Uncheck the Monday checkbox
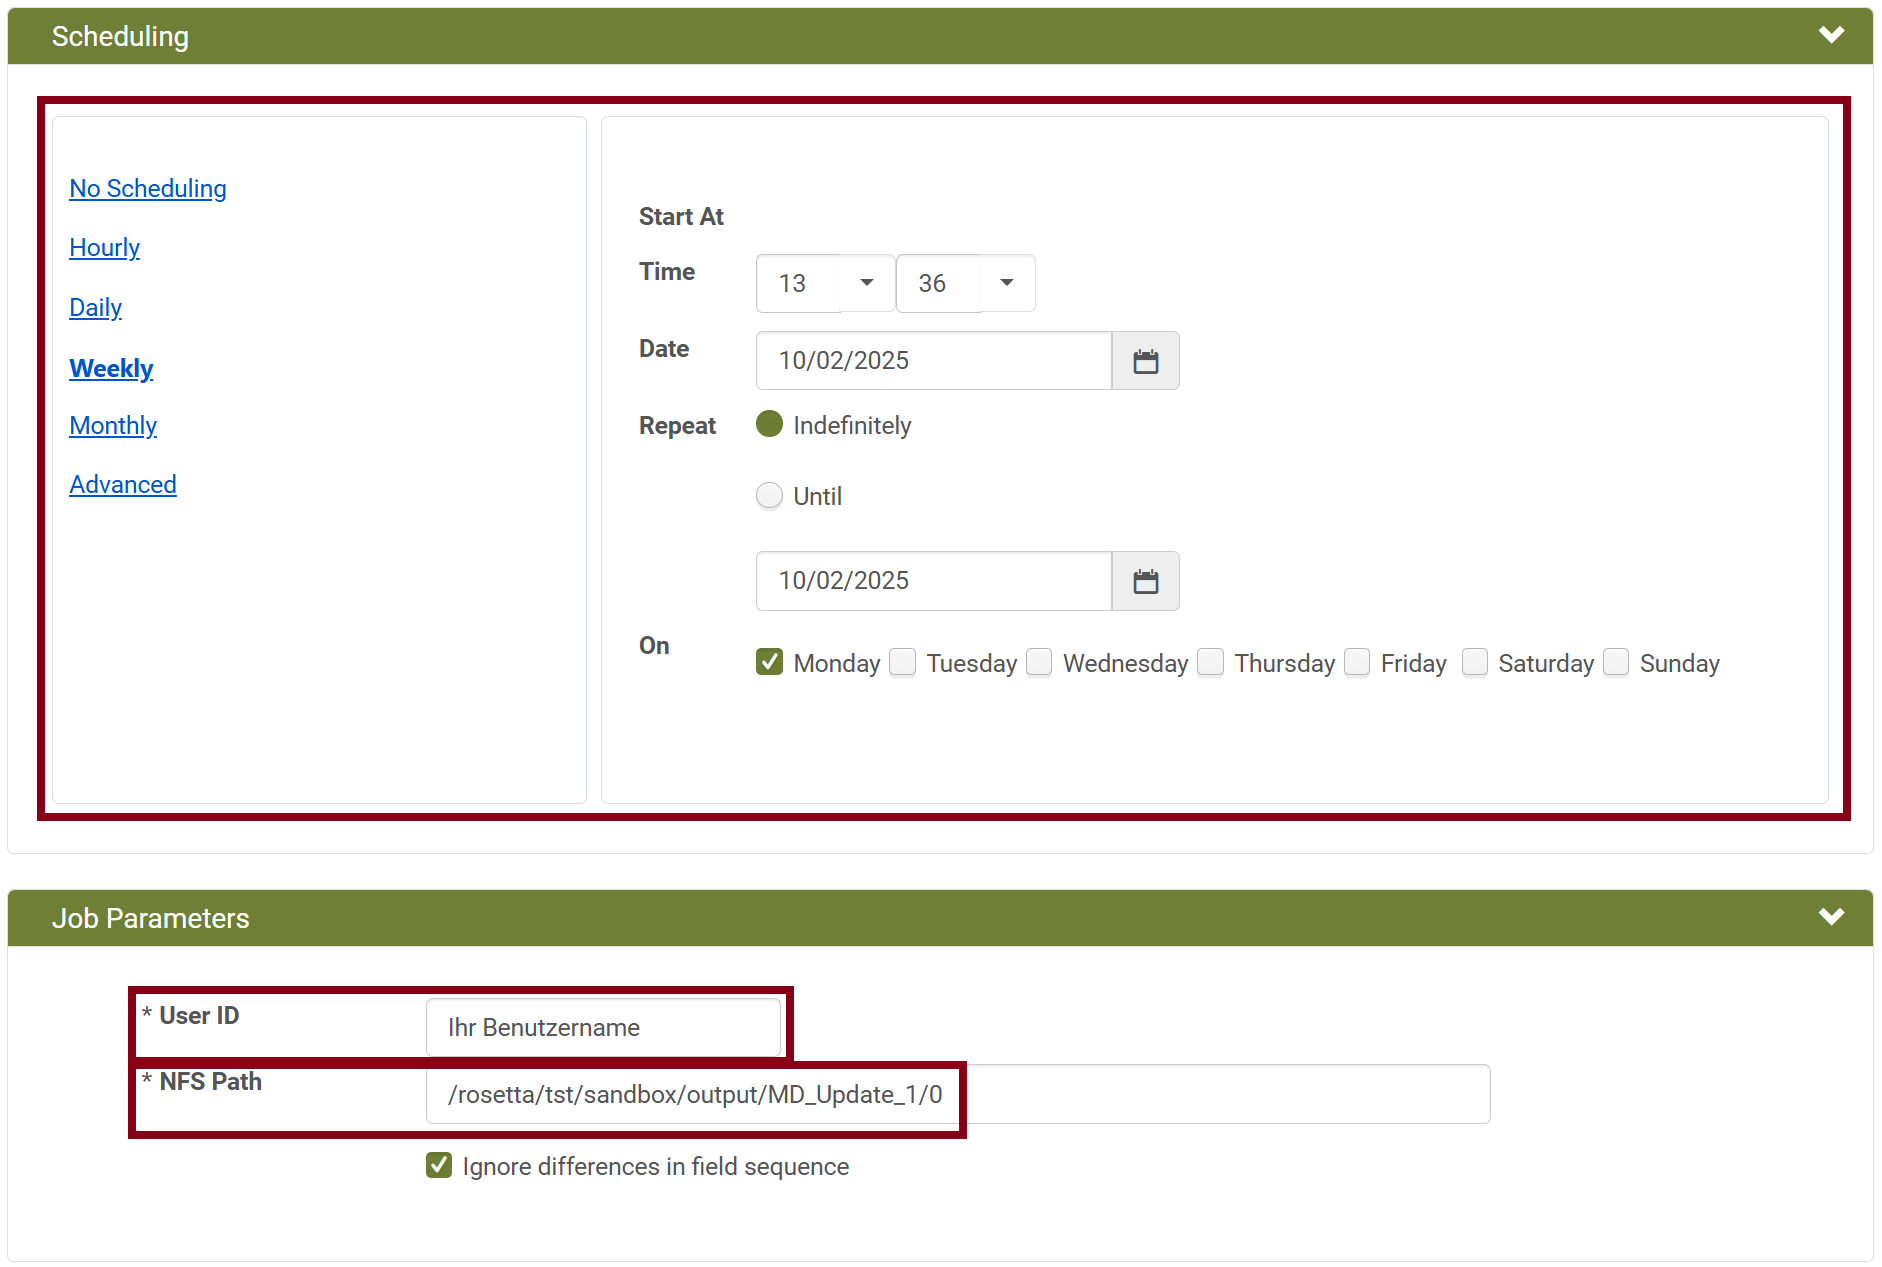 pos(769,662)
